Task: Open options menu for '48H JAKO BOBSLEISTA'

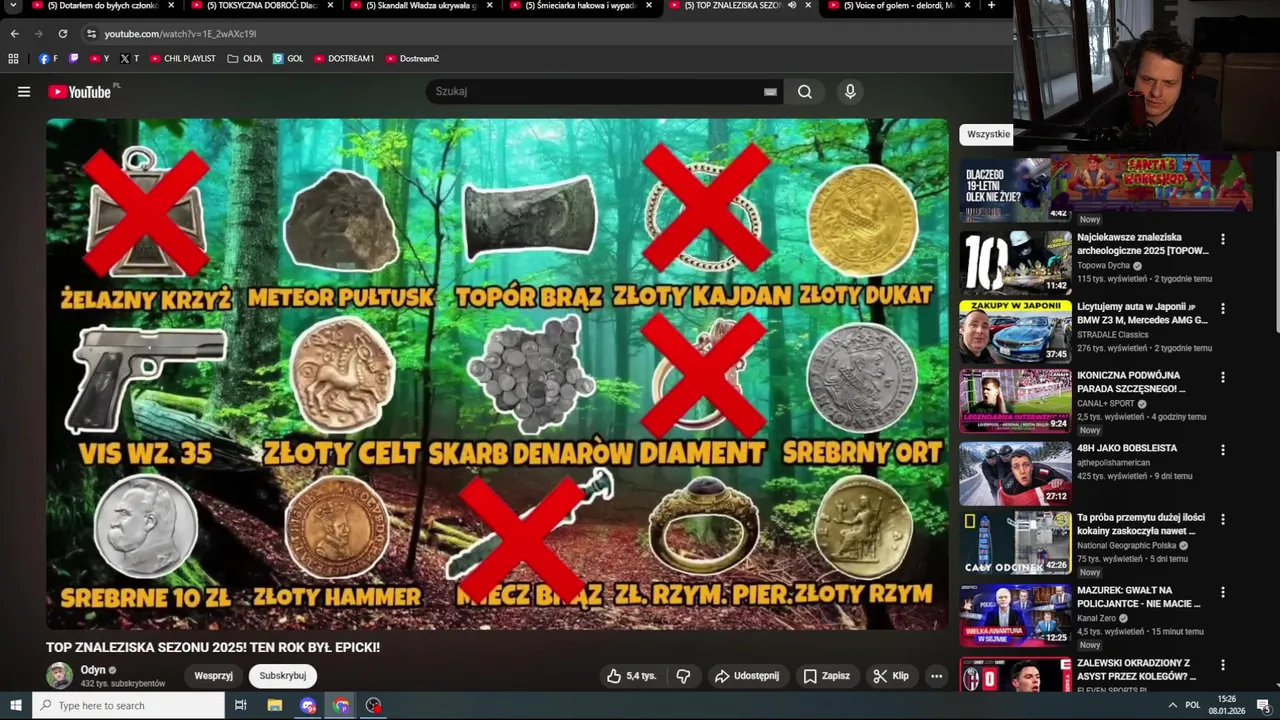Action: pos(1222,450)
